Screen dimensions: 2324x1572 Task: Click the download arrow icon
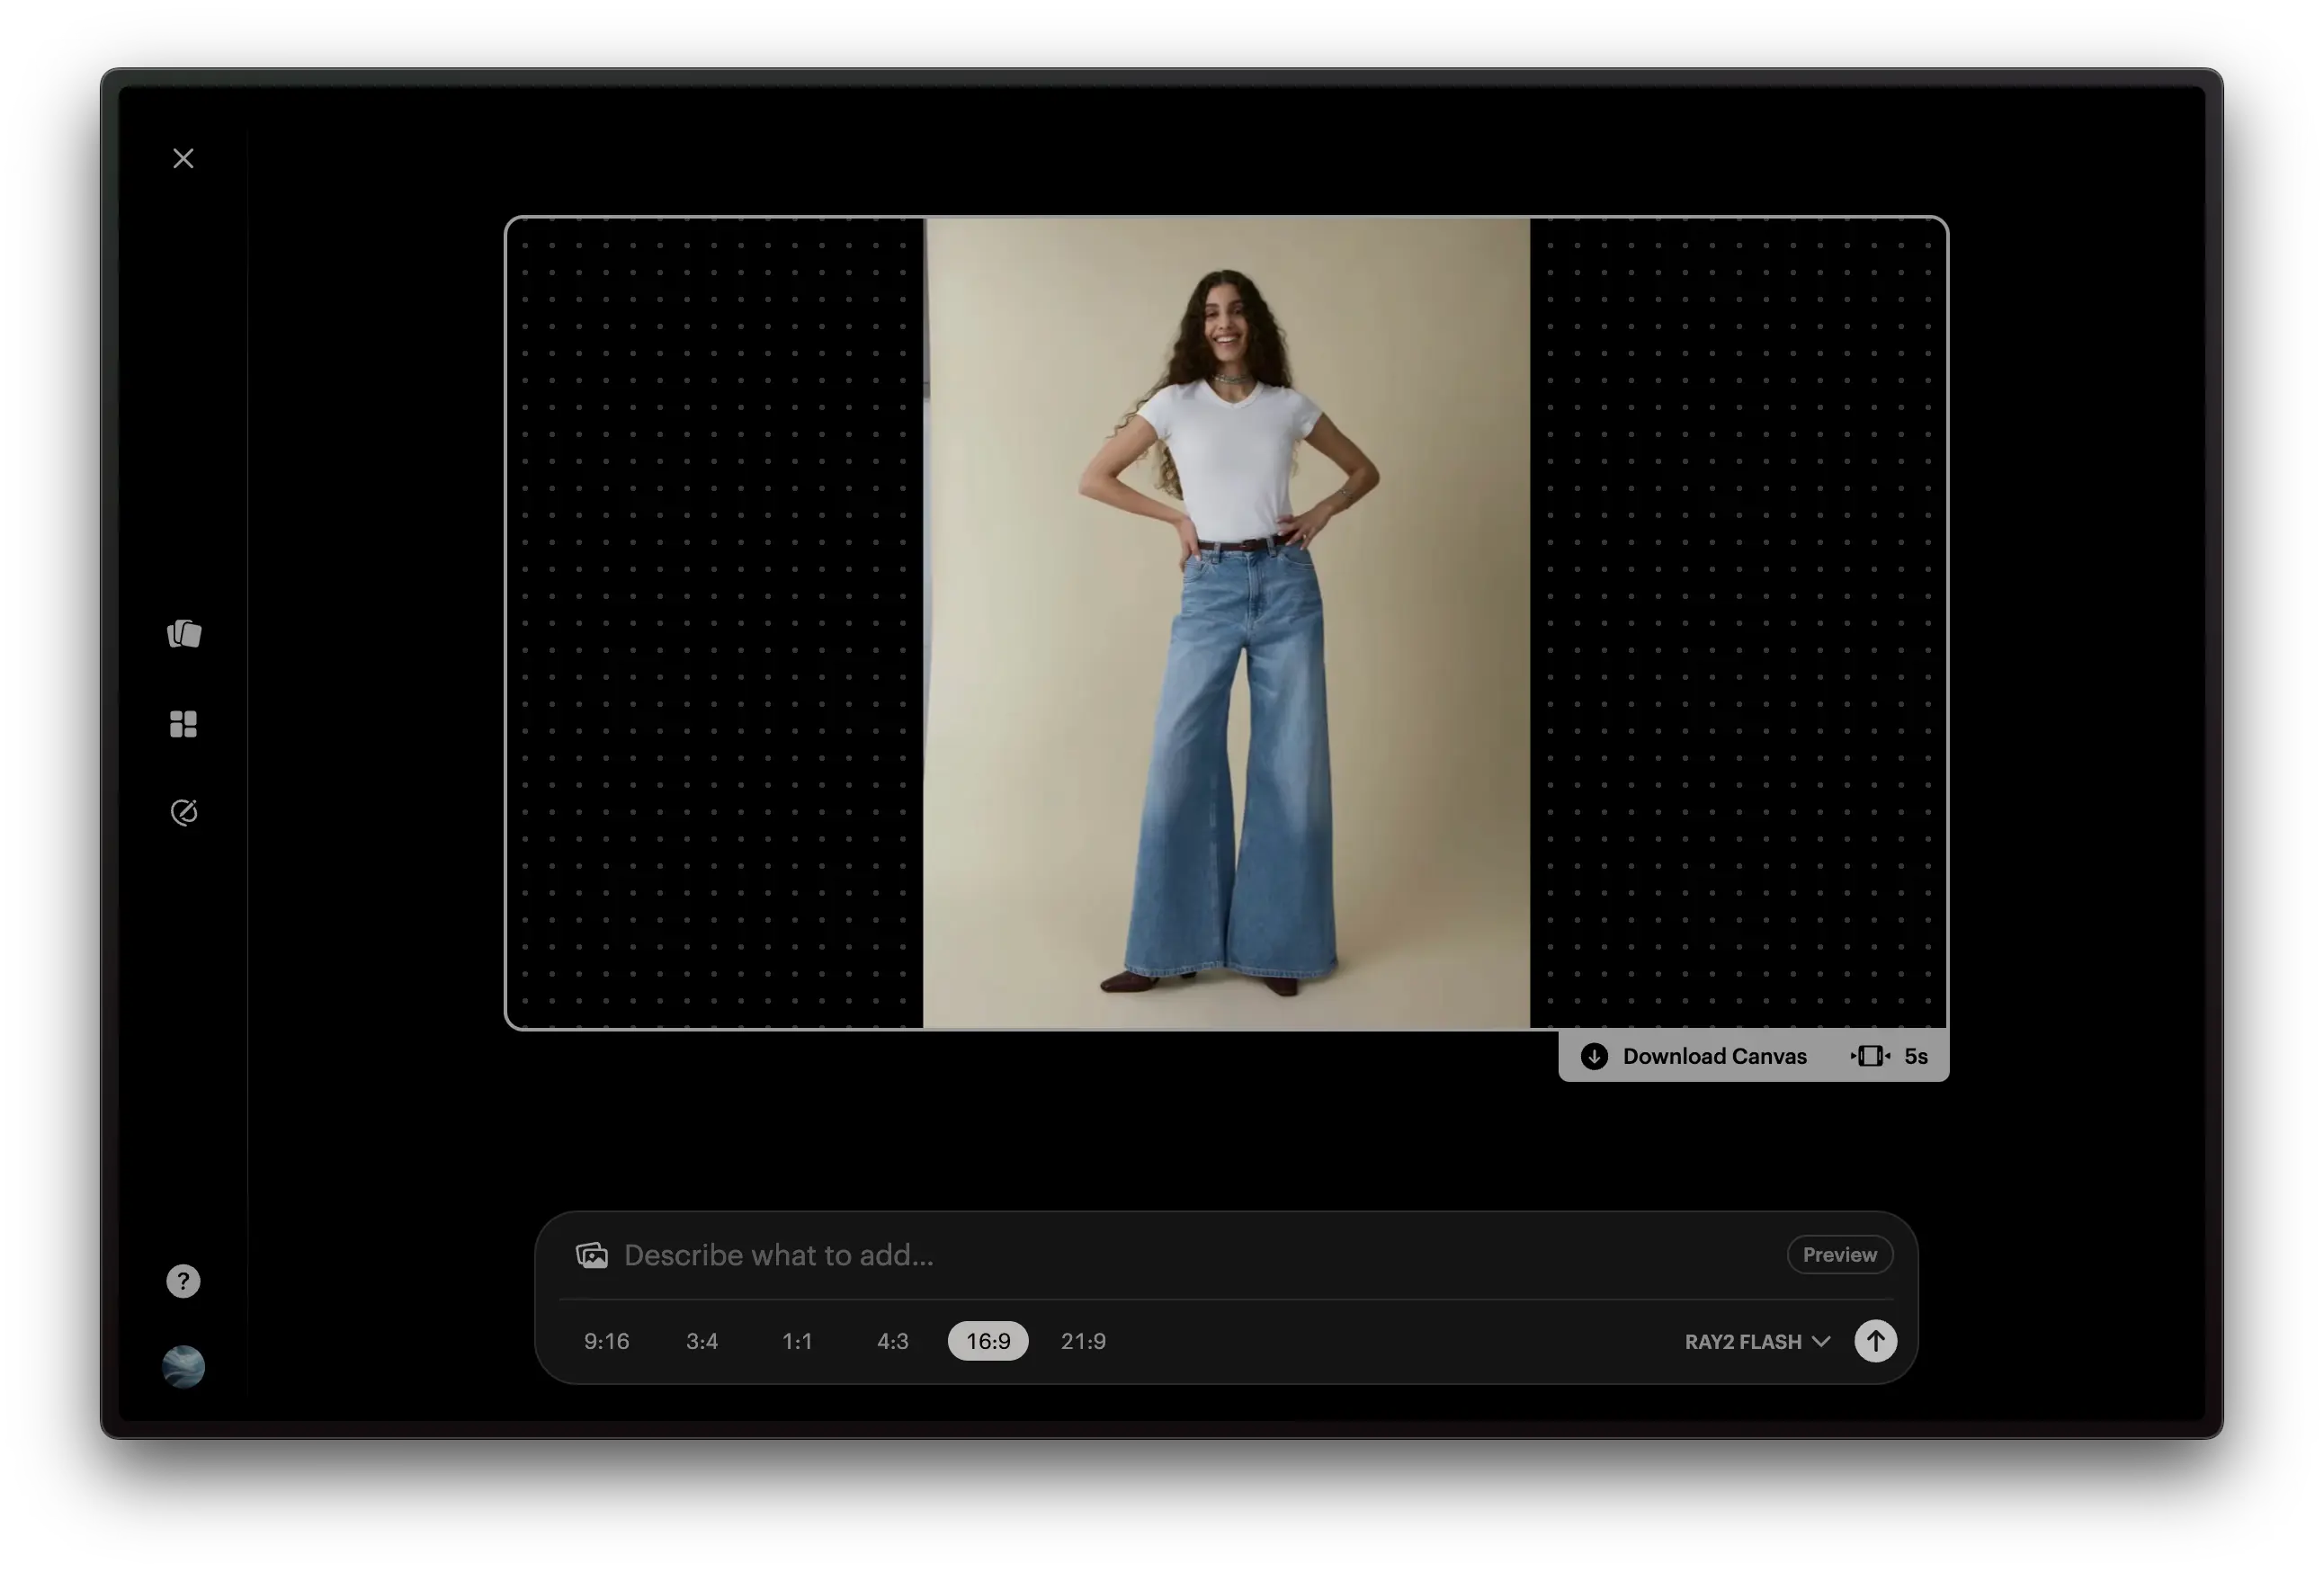[x=1594, y=1056]
